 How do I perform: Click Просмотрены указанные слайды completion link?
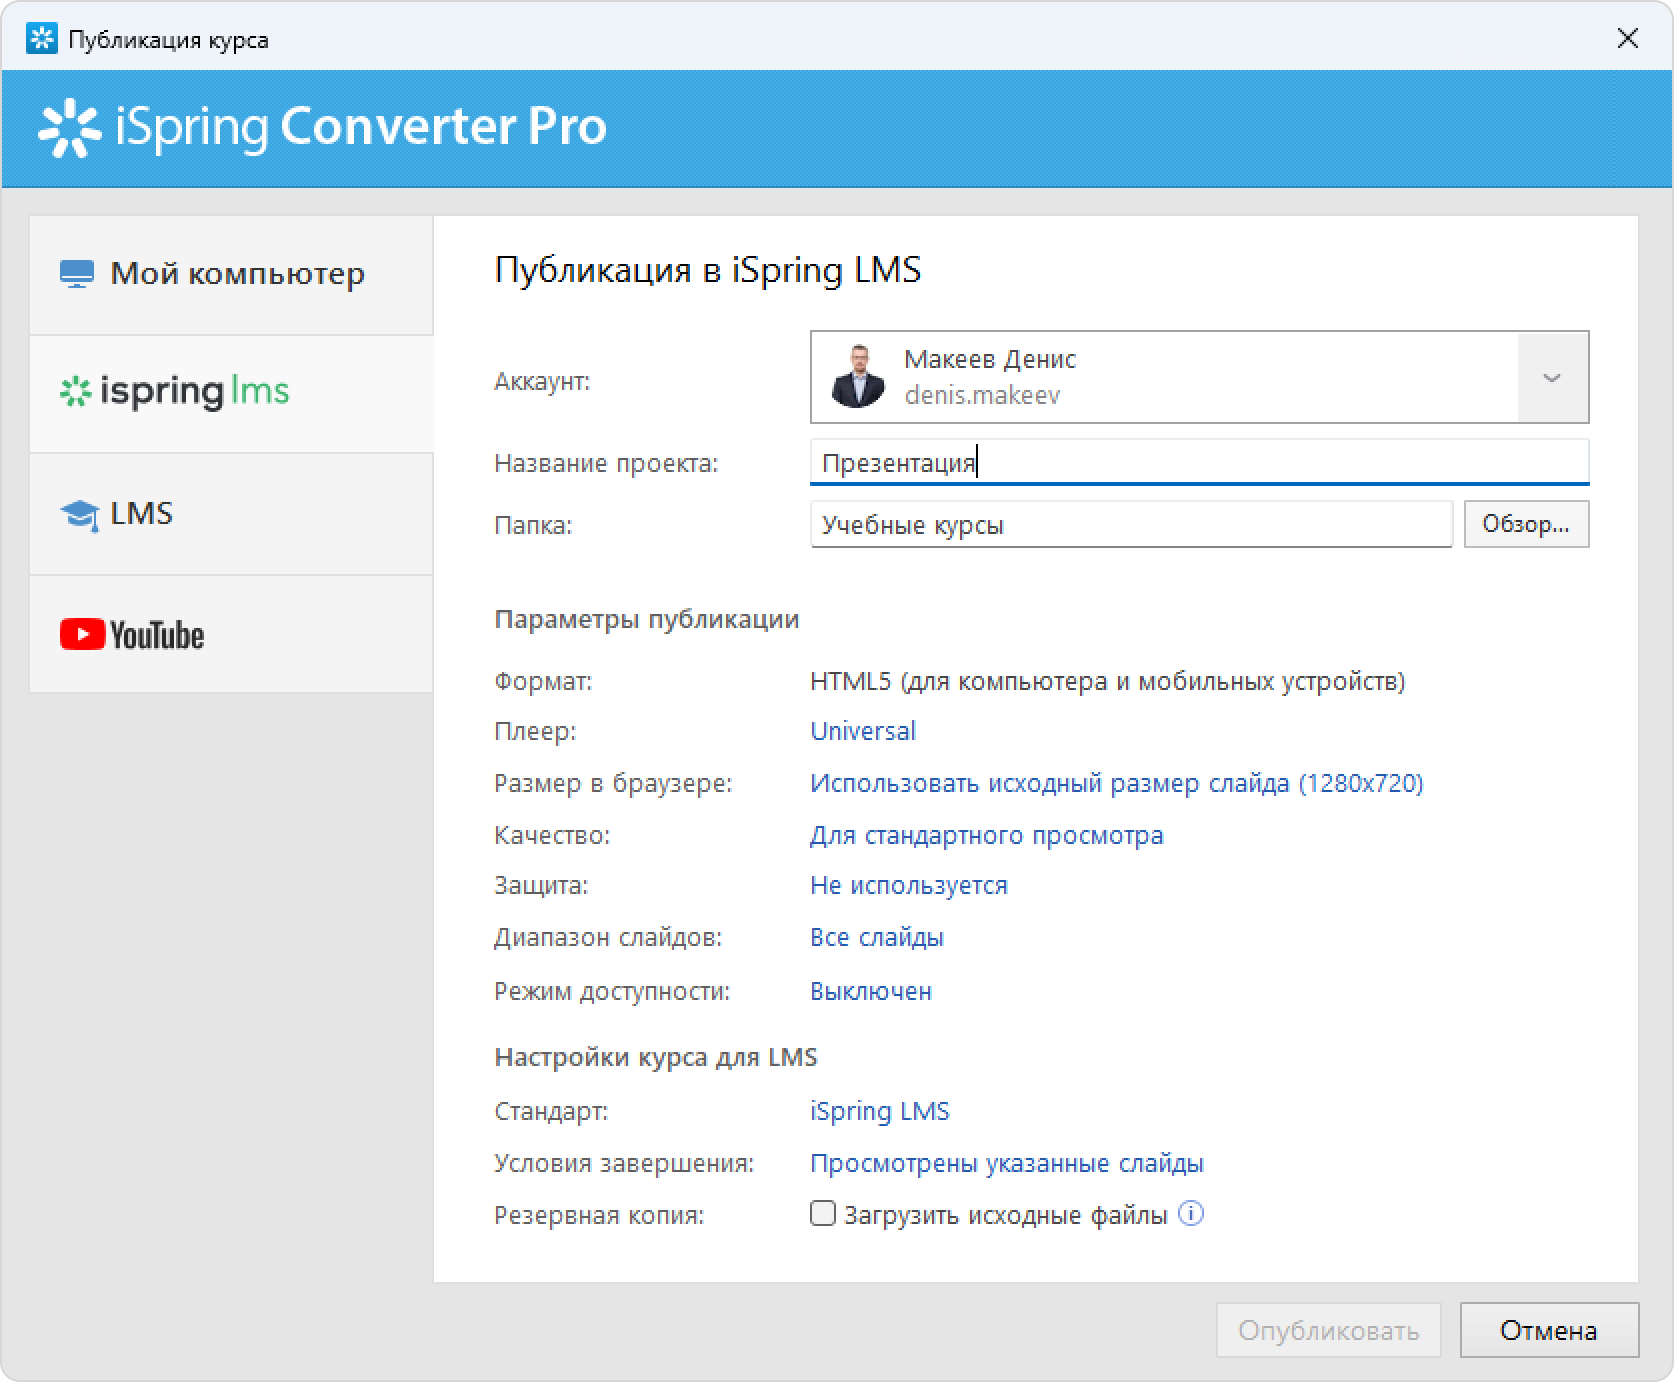(1007, 1163)
